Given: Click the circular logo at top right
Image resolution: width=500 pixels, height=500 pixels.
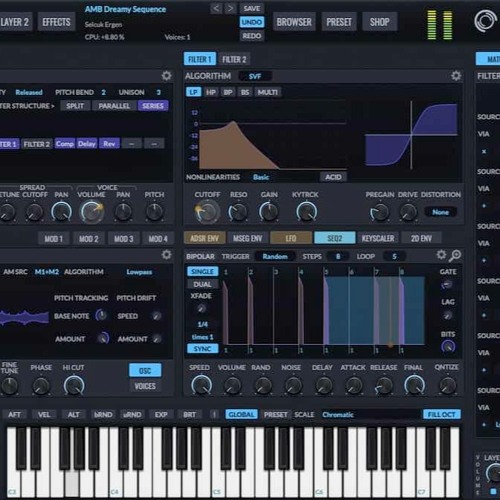Looking at the screenshot, I should 485,21.
